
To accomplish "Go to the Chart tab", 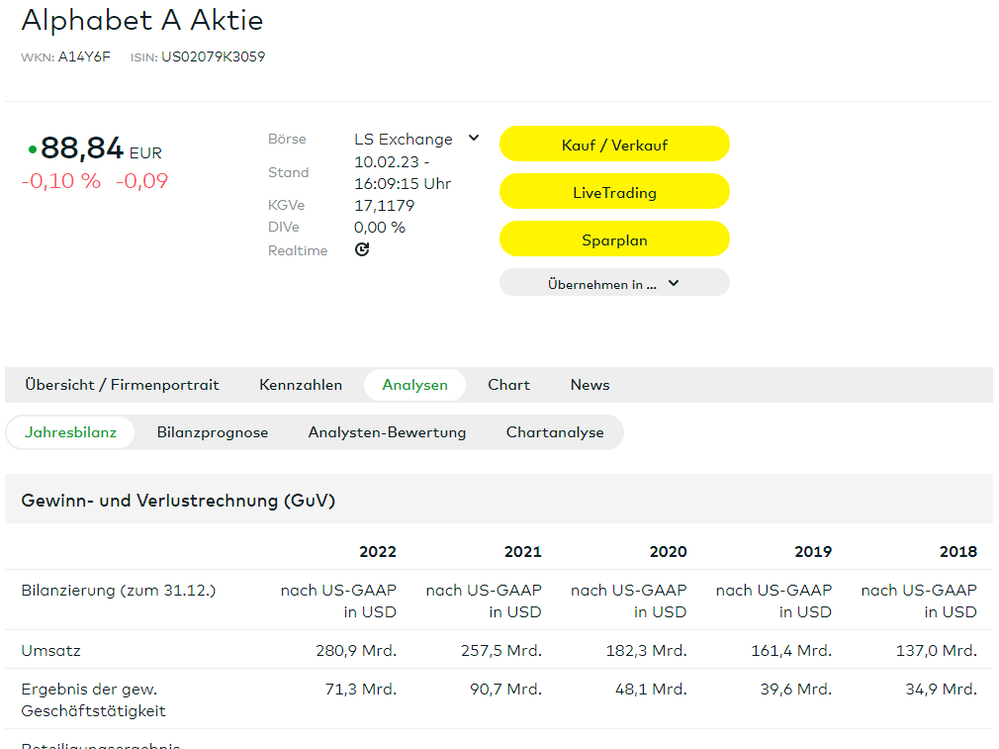I will [509, 385].
